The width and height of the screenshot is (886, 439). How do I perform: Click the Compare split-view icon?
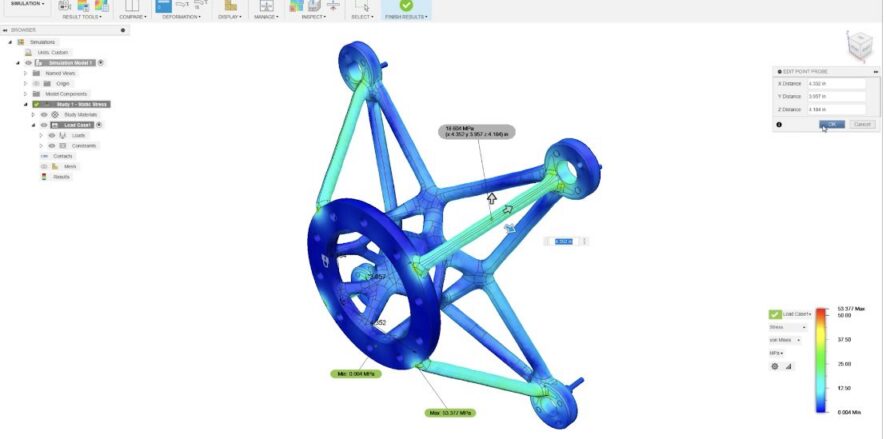pos(132,6)
